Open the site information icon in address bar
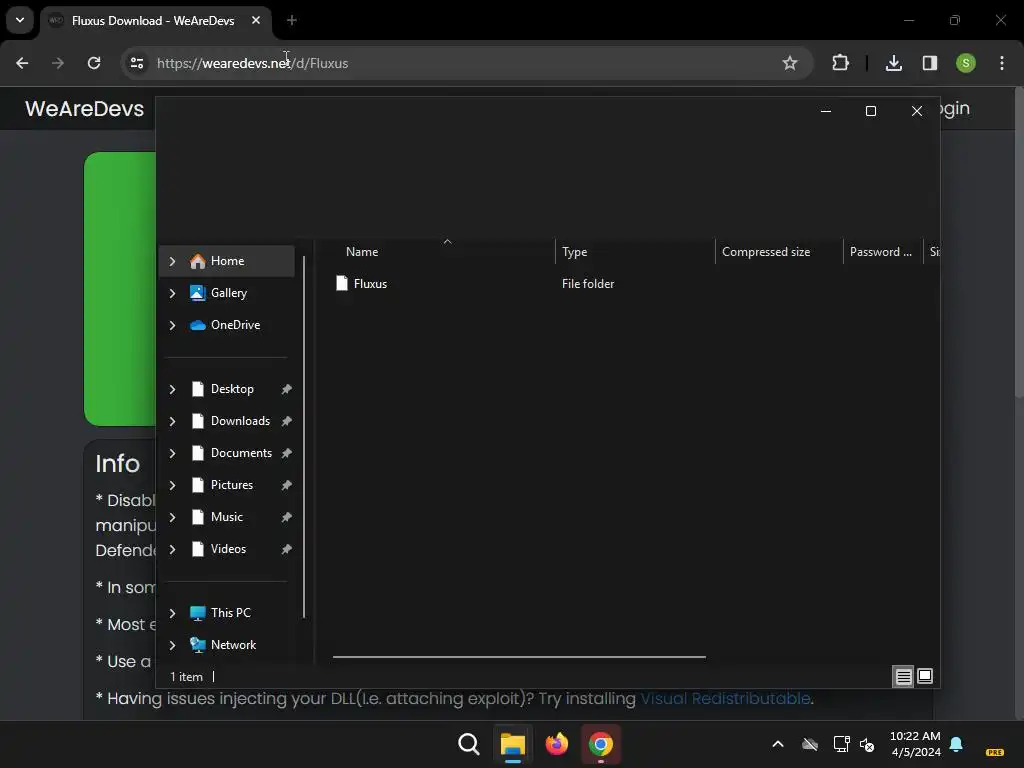1024x768 pixels. (x=136, y=63)
